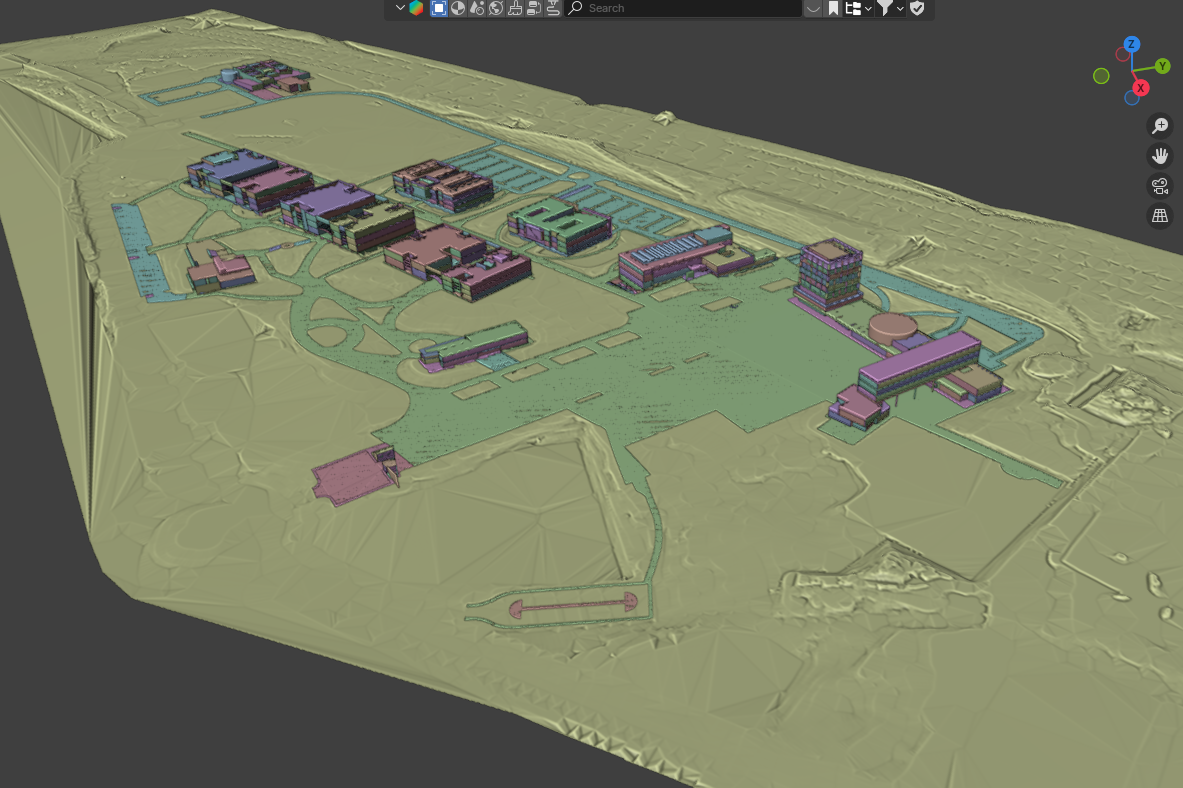Click the droplet icon in header
The image size is (1183, 788).
pos(477,8)
